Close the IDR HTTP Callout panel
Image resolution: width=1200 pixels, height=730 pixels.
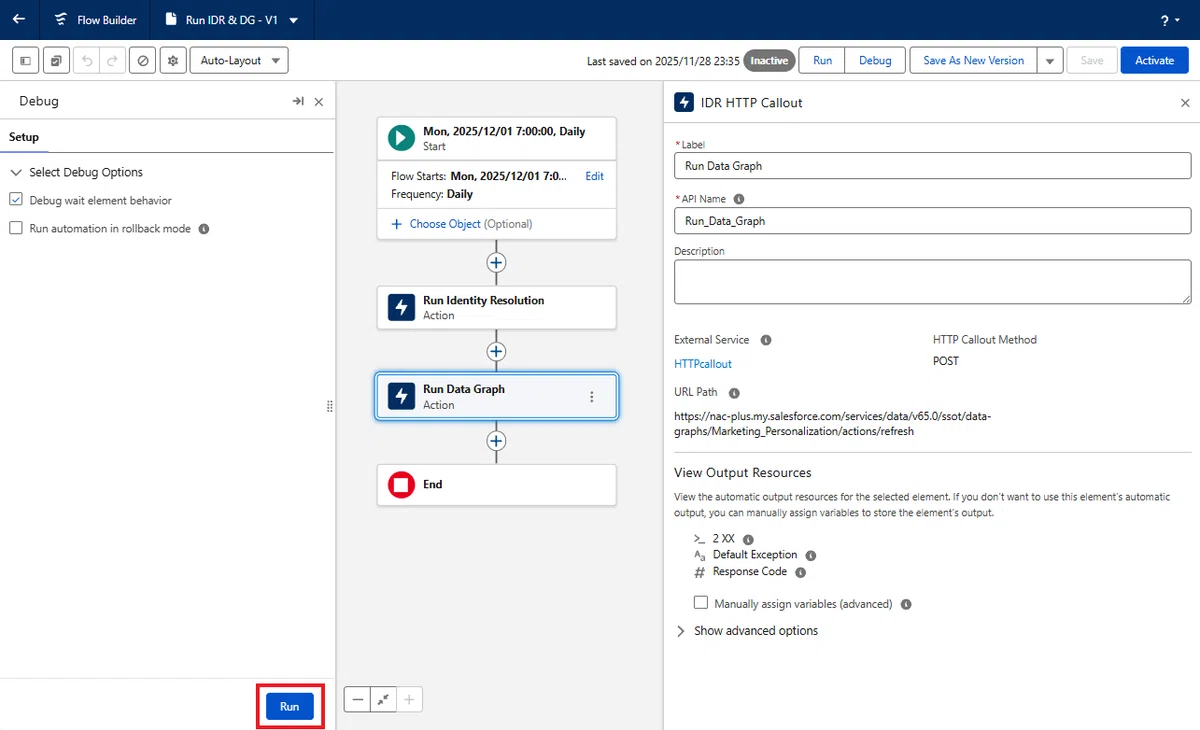coord(1185,103)
